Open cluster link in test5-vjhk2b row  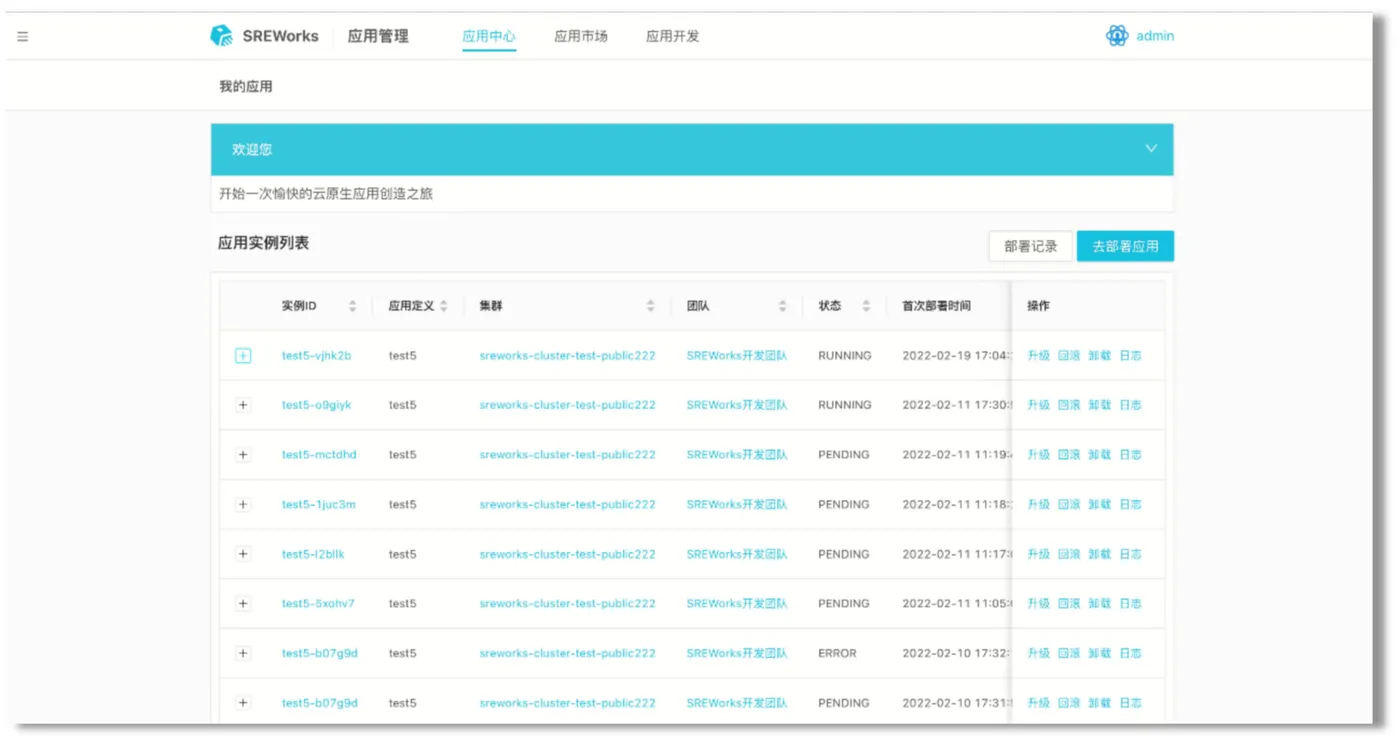[567, 356]
